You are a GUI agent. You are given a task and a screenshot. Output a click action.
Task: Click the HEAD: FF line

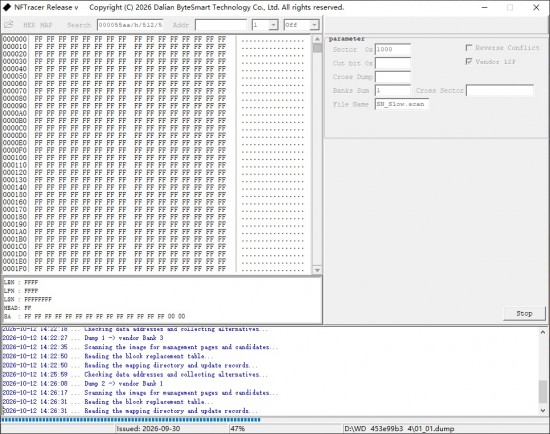coord(18,308)
